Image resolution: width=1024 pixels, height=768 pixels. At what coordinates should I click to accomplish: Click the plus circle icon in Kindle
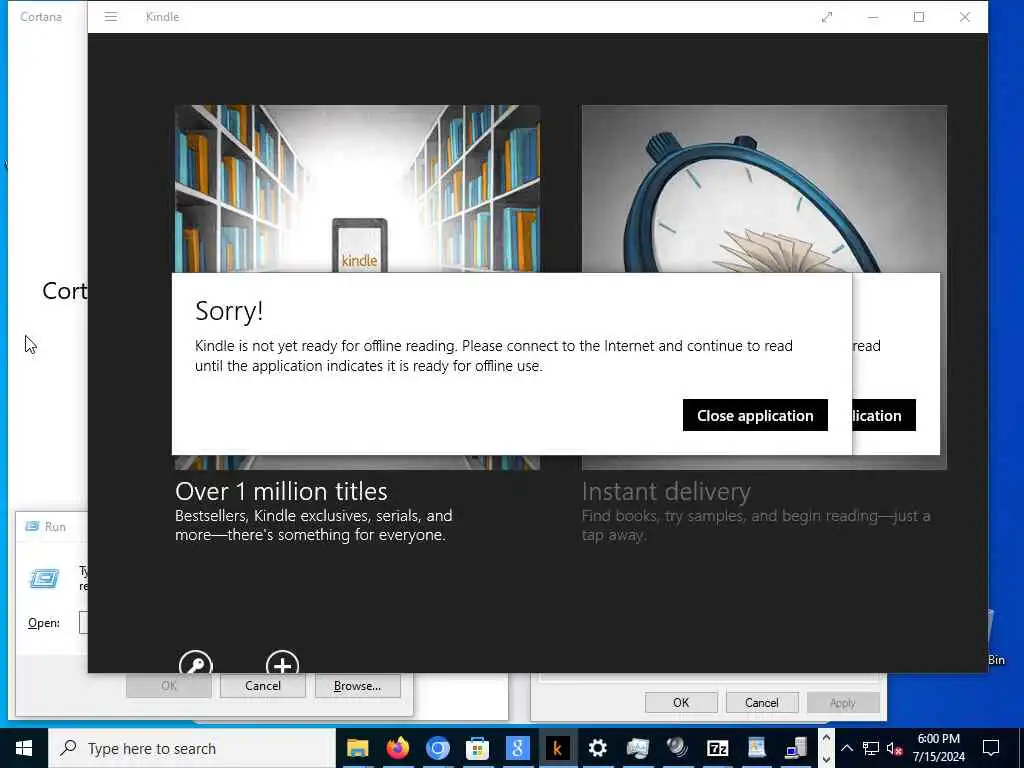click(x=282, y=662)
